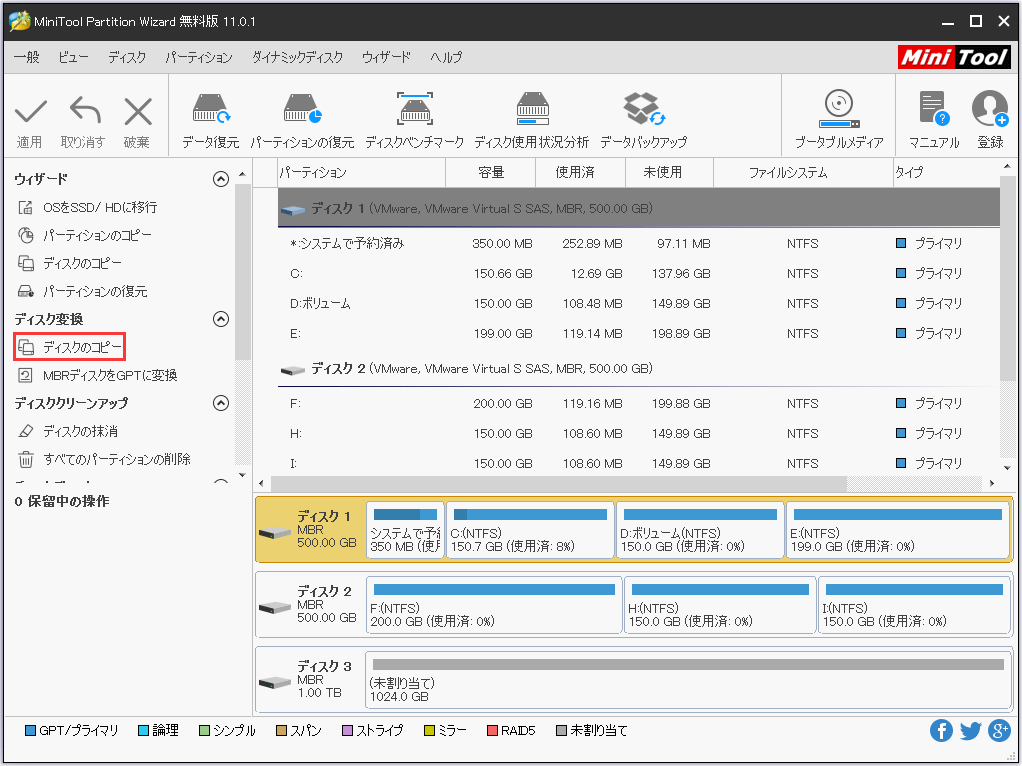Open the パーティション menu

[199, 57]
